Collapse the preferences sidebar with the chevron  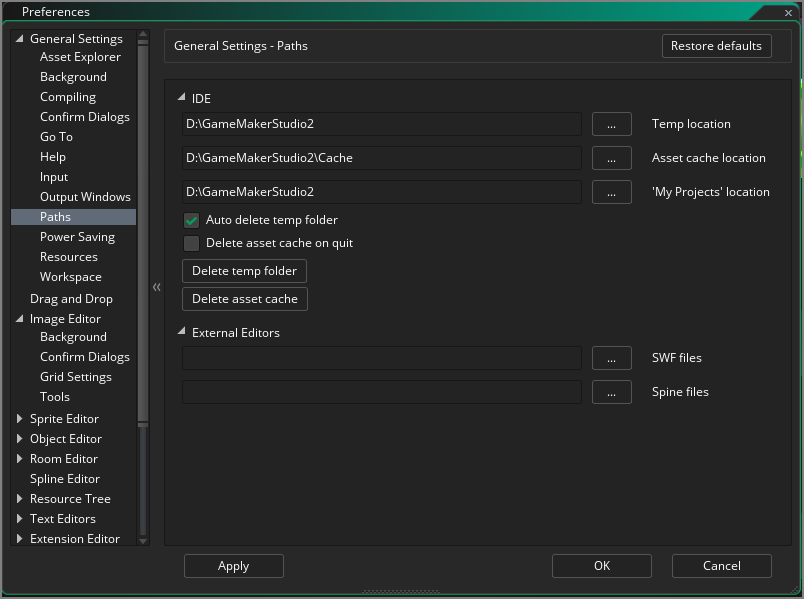pos(157,287)
